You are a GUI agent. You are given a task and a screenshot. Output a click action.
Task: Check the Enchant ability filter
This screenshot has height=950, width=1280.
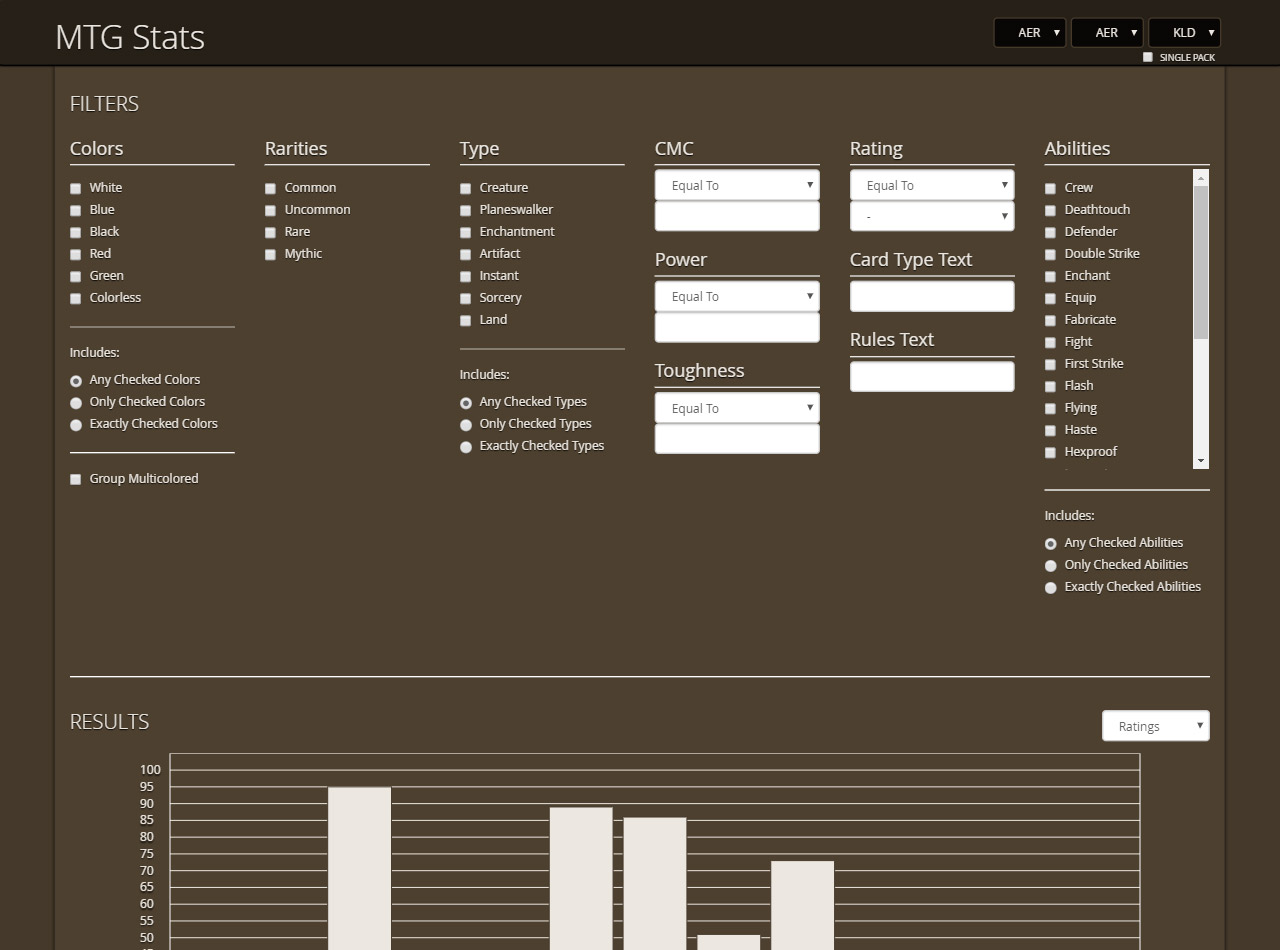pyautogui.click(x=1051, y=276)
